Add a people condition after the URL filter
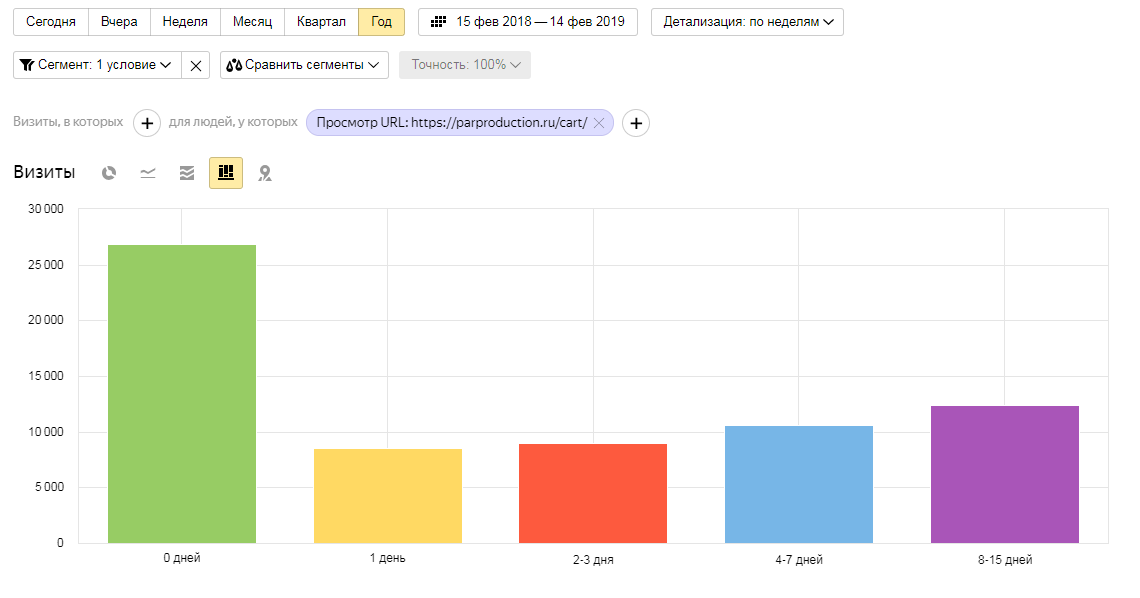Image resolution: width=1140 pixels, height=598 pixels. tap(636, 123)
